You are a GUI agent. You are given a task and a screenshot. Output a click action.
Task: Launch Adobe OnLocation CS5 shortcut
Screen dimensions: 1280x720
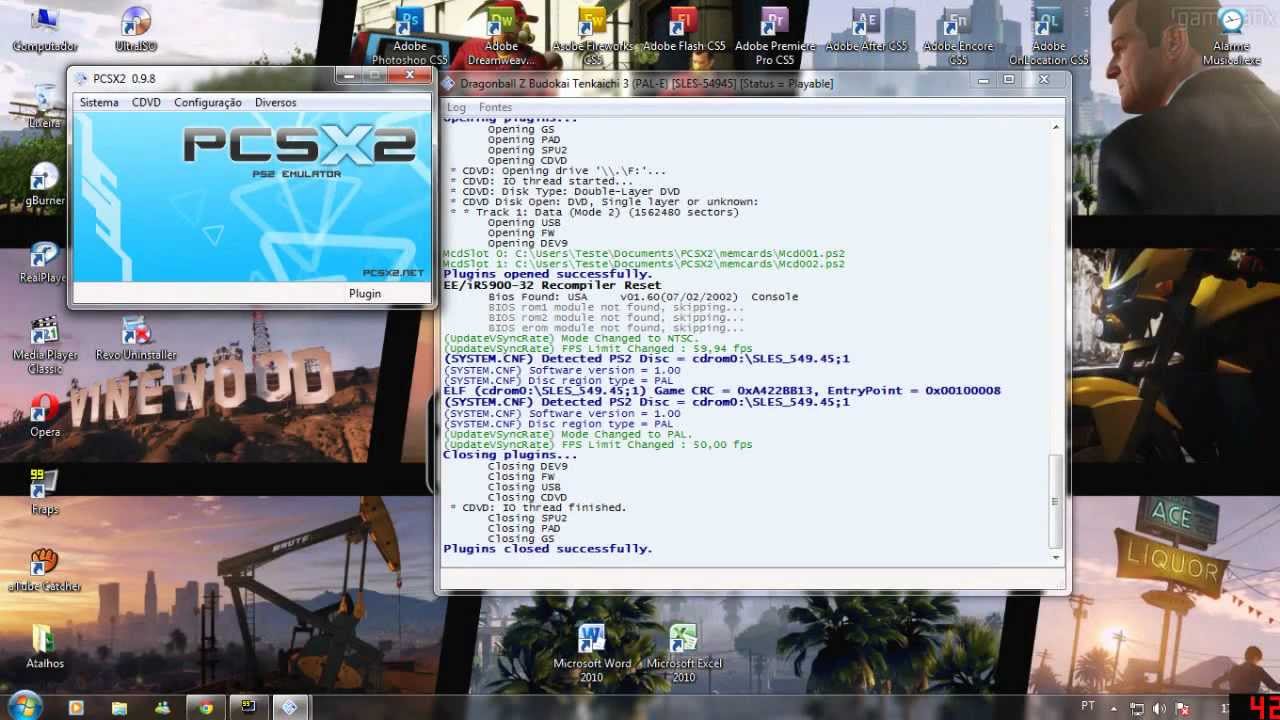[x=1049, y=37]
